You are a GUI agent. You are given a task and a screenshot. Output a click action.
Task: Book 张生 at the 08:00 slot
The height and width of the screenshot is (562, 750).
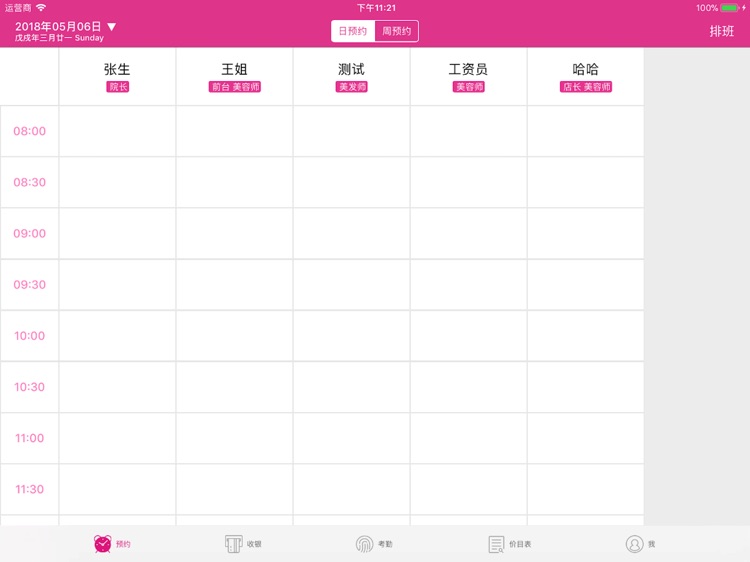(117, 131)
